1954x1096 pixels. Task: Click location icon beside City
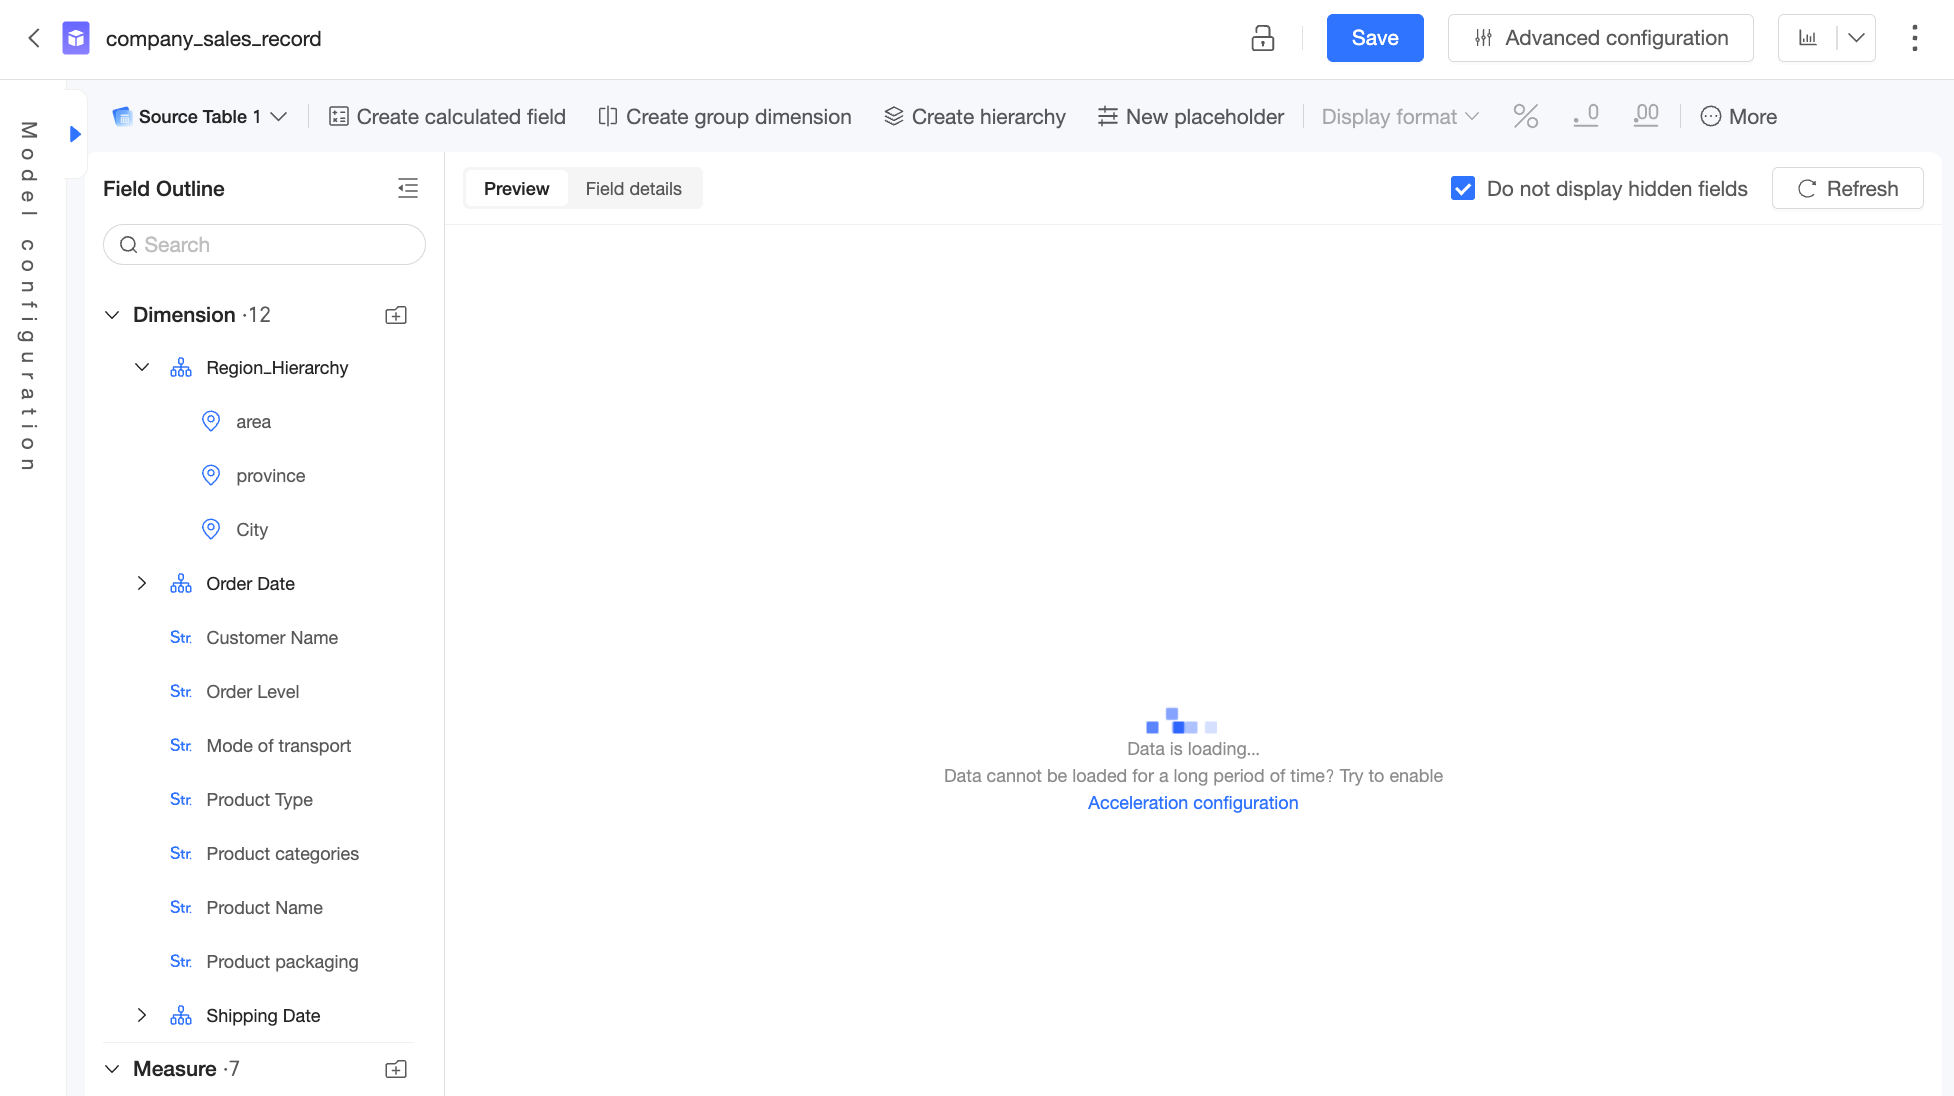(x=211, y=530)
